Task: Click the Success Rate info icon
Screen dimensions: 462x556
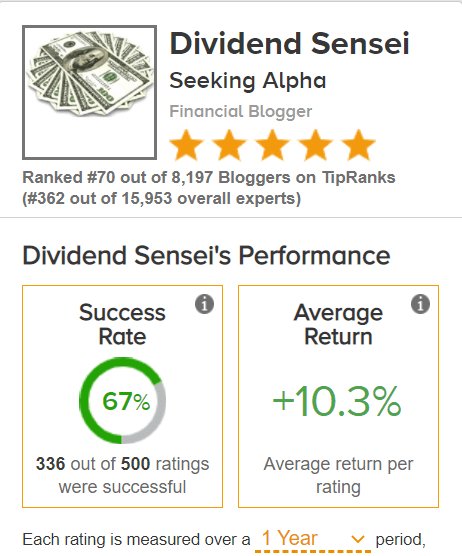Action: point(205,304)
